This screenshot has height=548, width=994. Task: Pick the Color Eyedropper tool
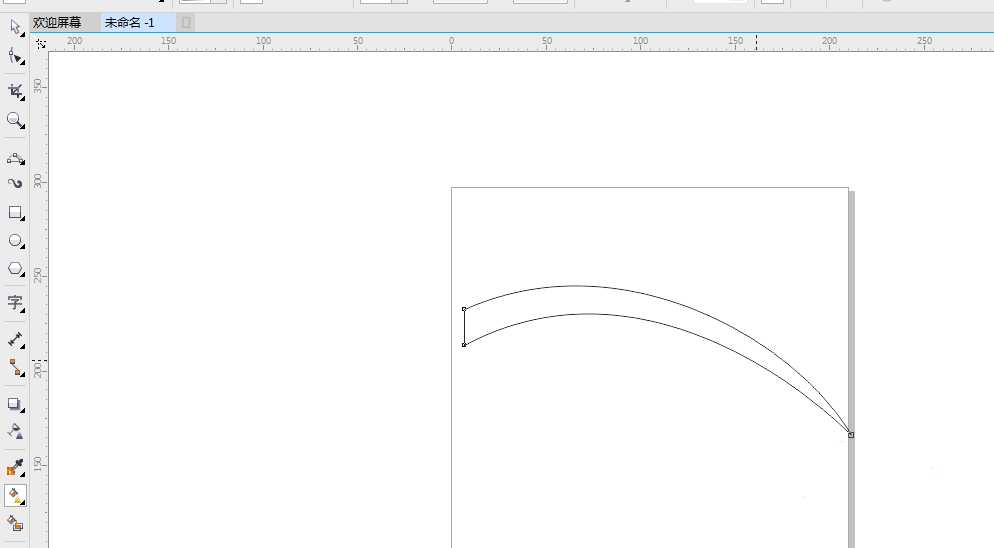coord(15,467)
